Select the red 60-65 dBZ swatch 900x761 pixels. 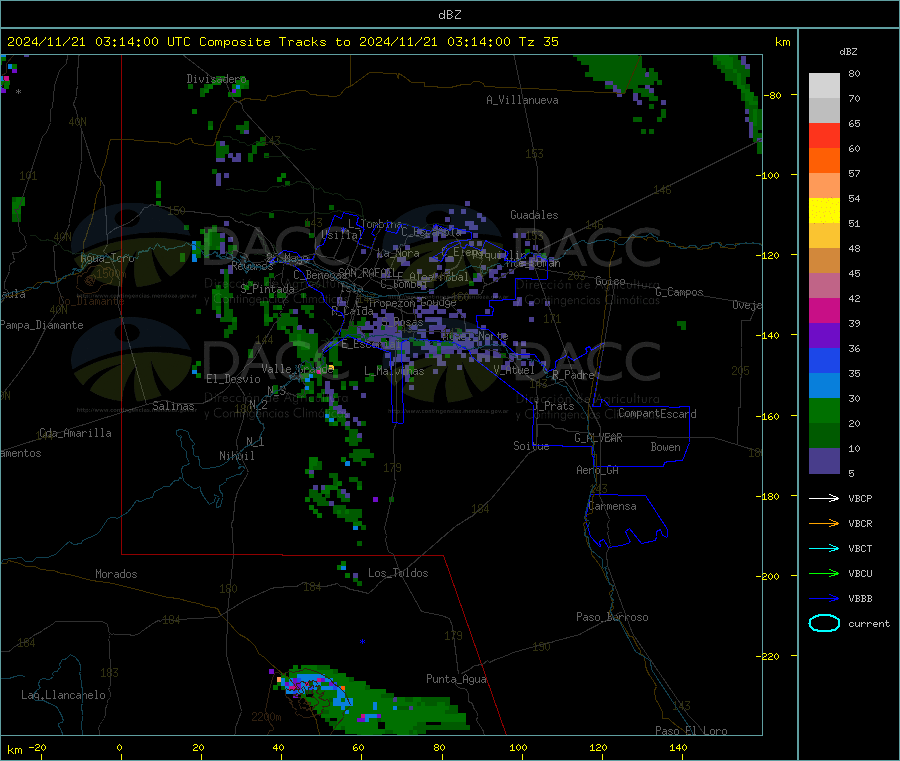pos(824,135)
